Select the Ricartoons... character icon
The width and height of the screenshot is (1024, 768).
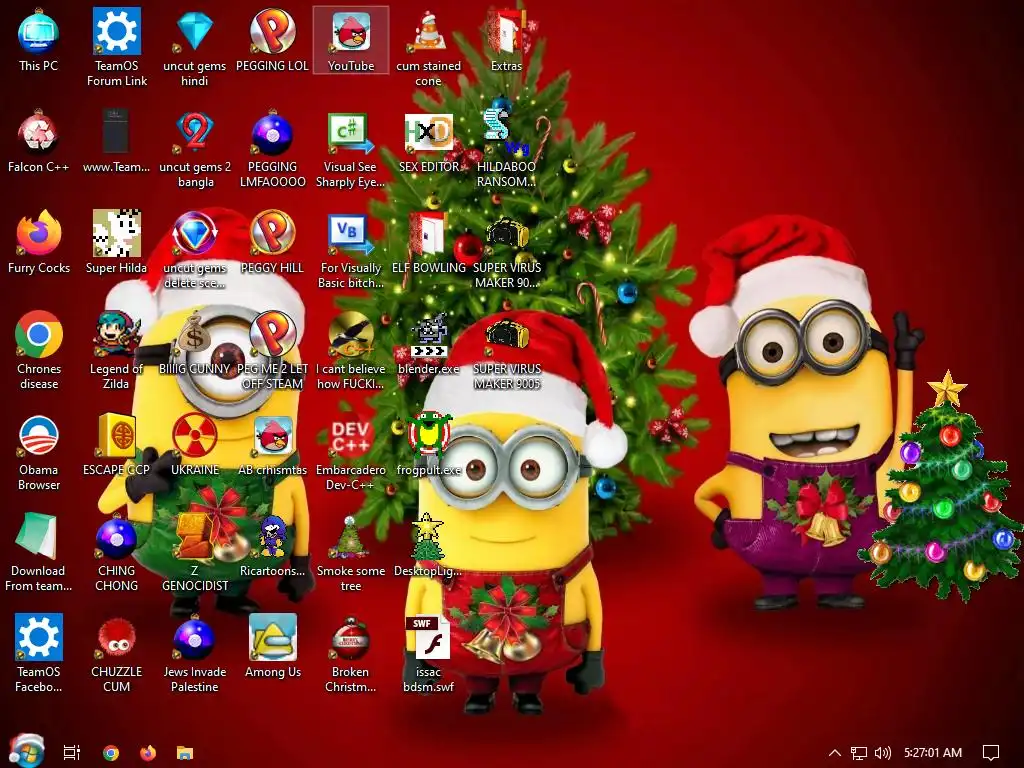coord(272,545)
